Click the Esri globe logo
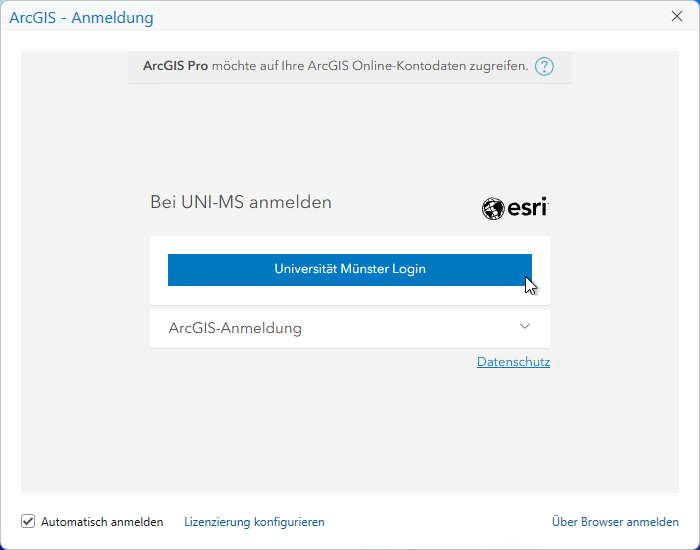700x550 pixels. (492, 208)
